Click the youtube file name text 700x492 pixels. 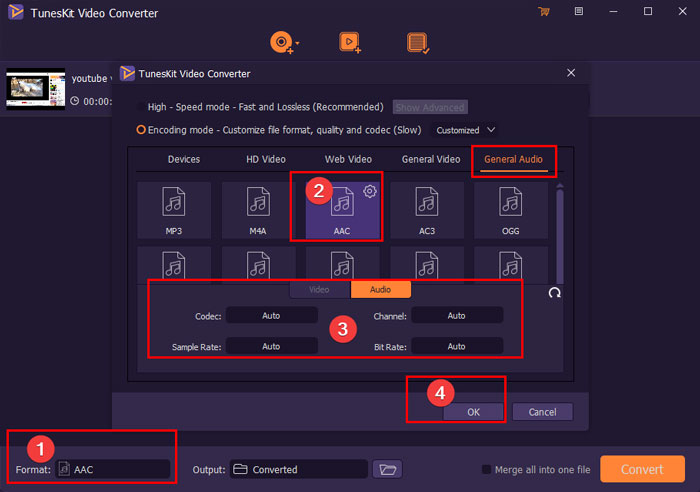pos(90,79)
